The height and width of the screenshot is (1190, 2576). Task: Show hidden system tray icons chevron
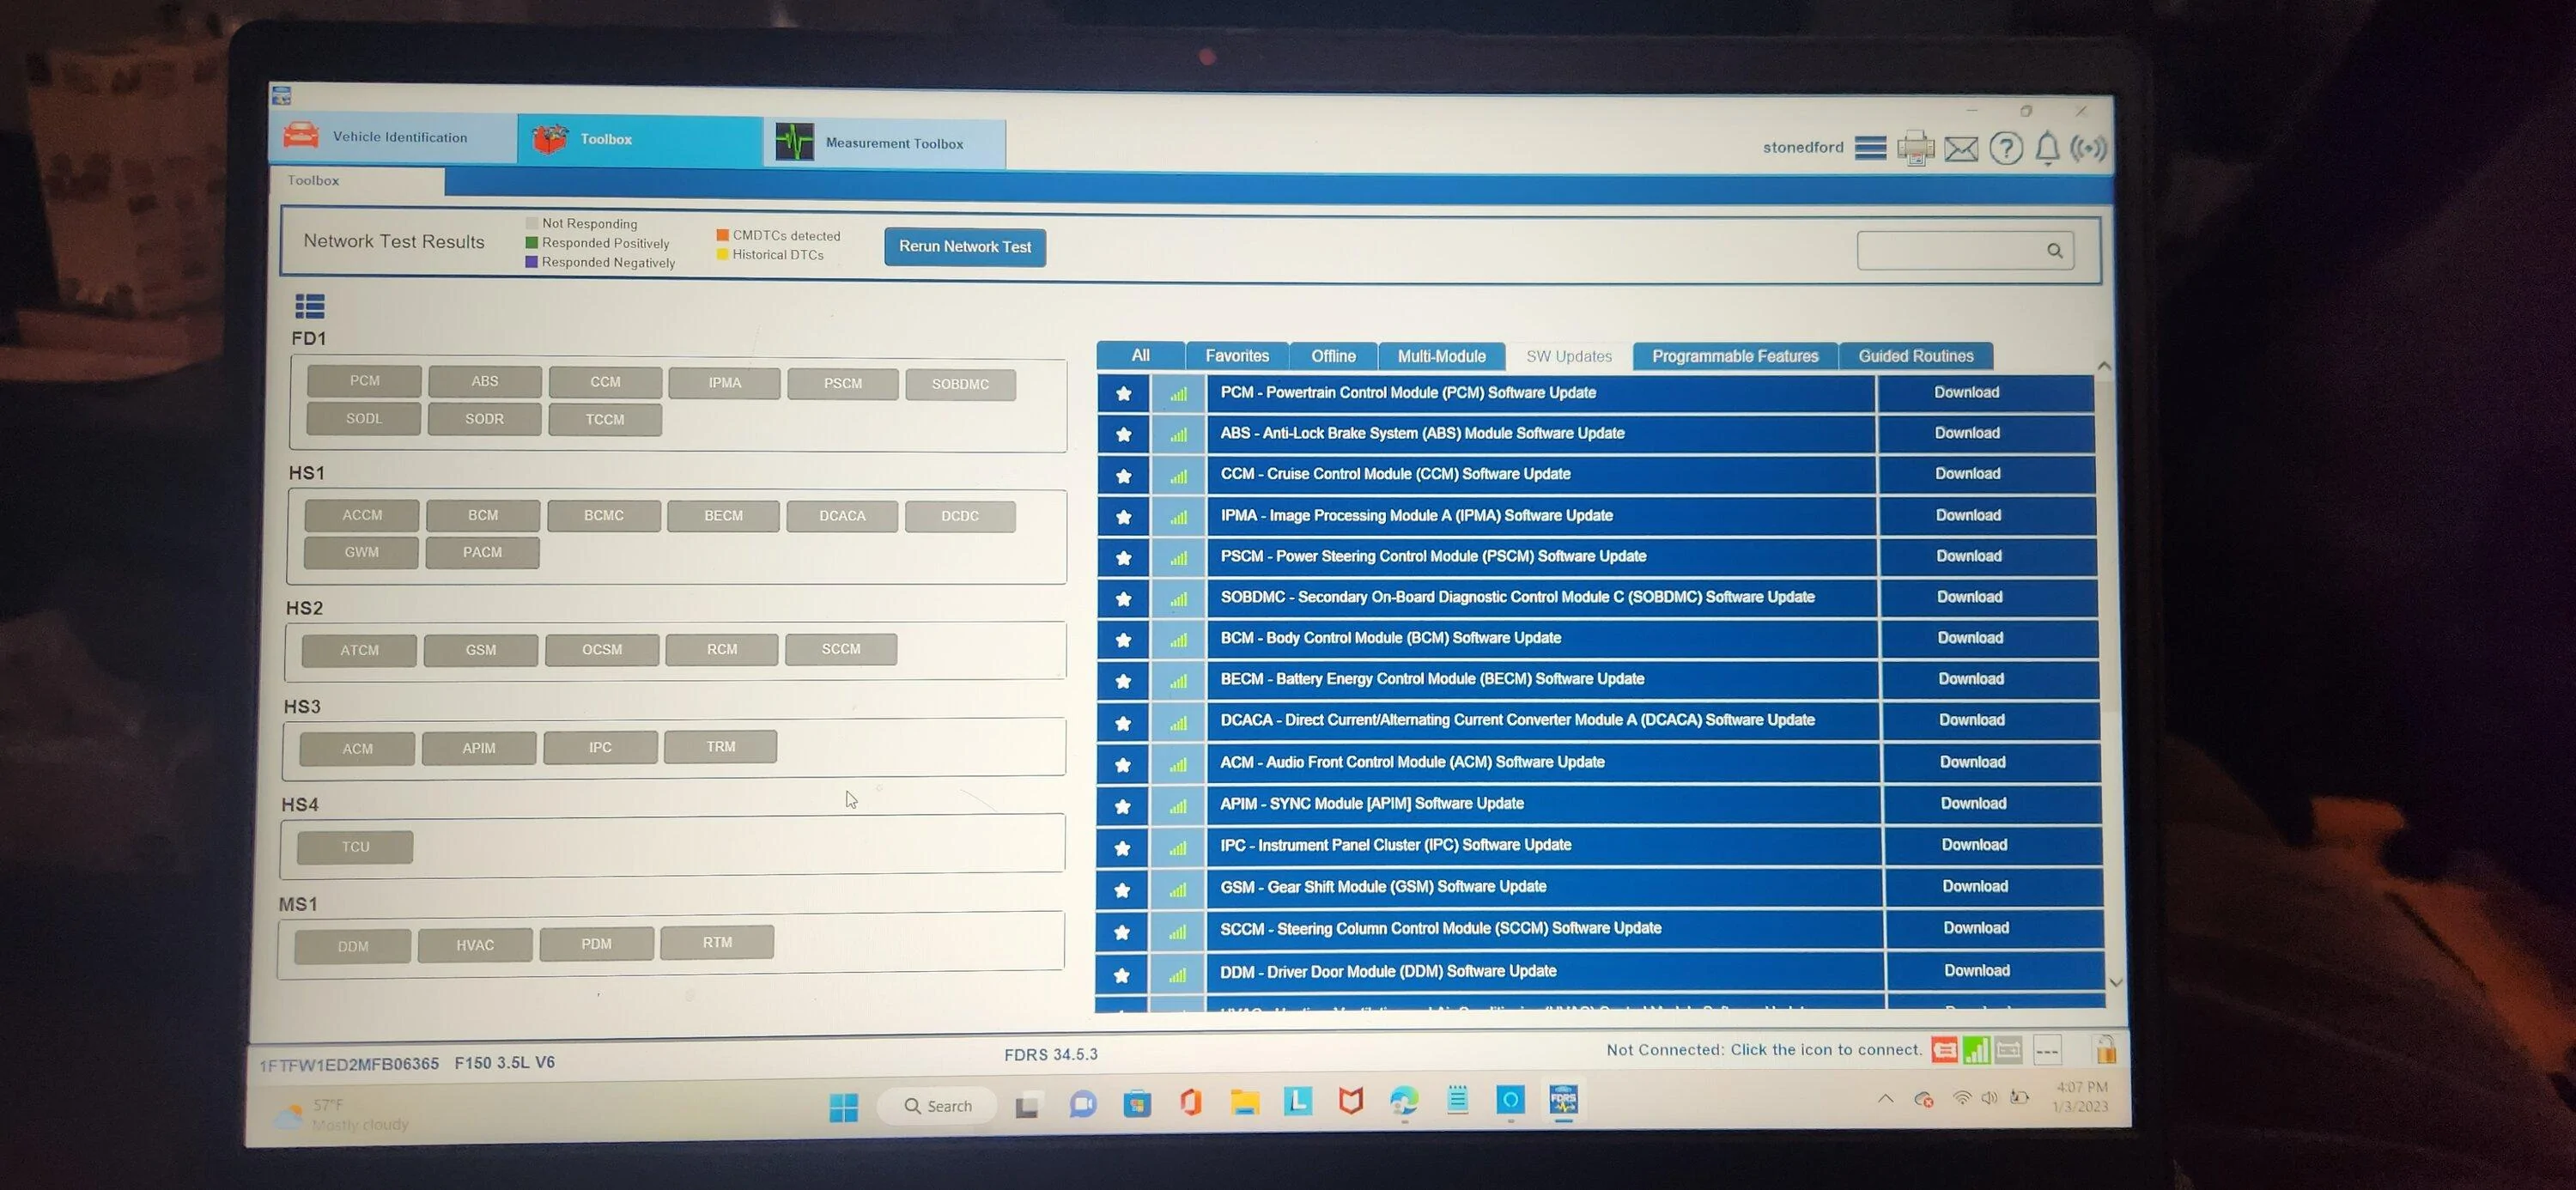[1885, 1099]
